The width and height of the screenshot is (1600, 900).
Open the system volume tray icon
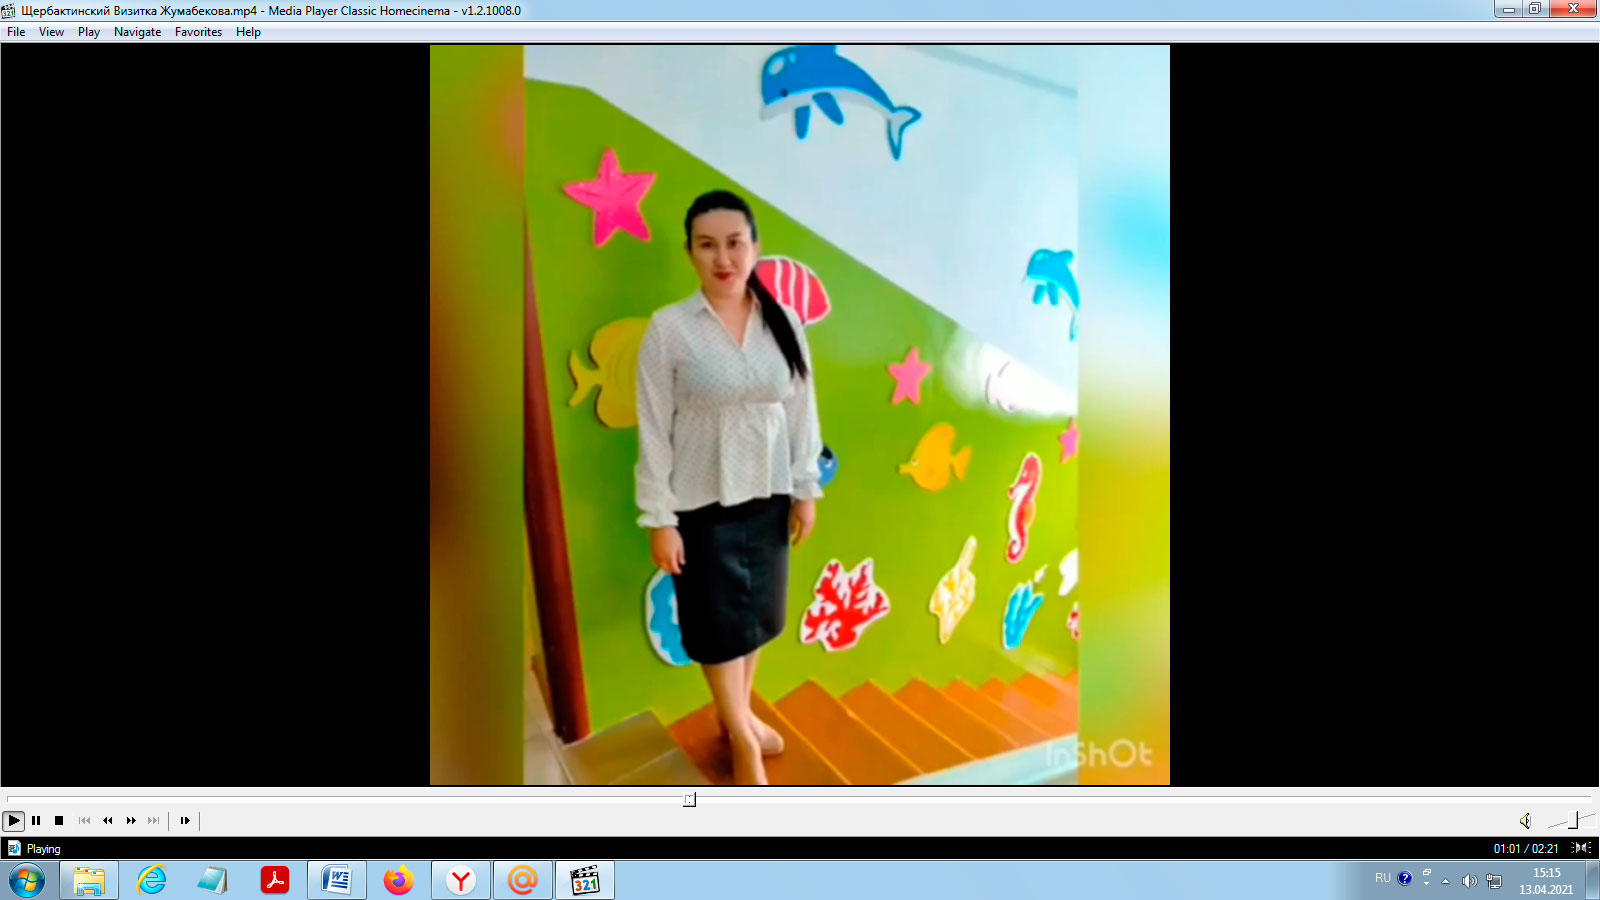(1469, 881)
